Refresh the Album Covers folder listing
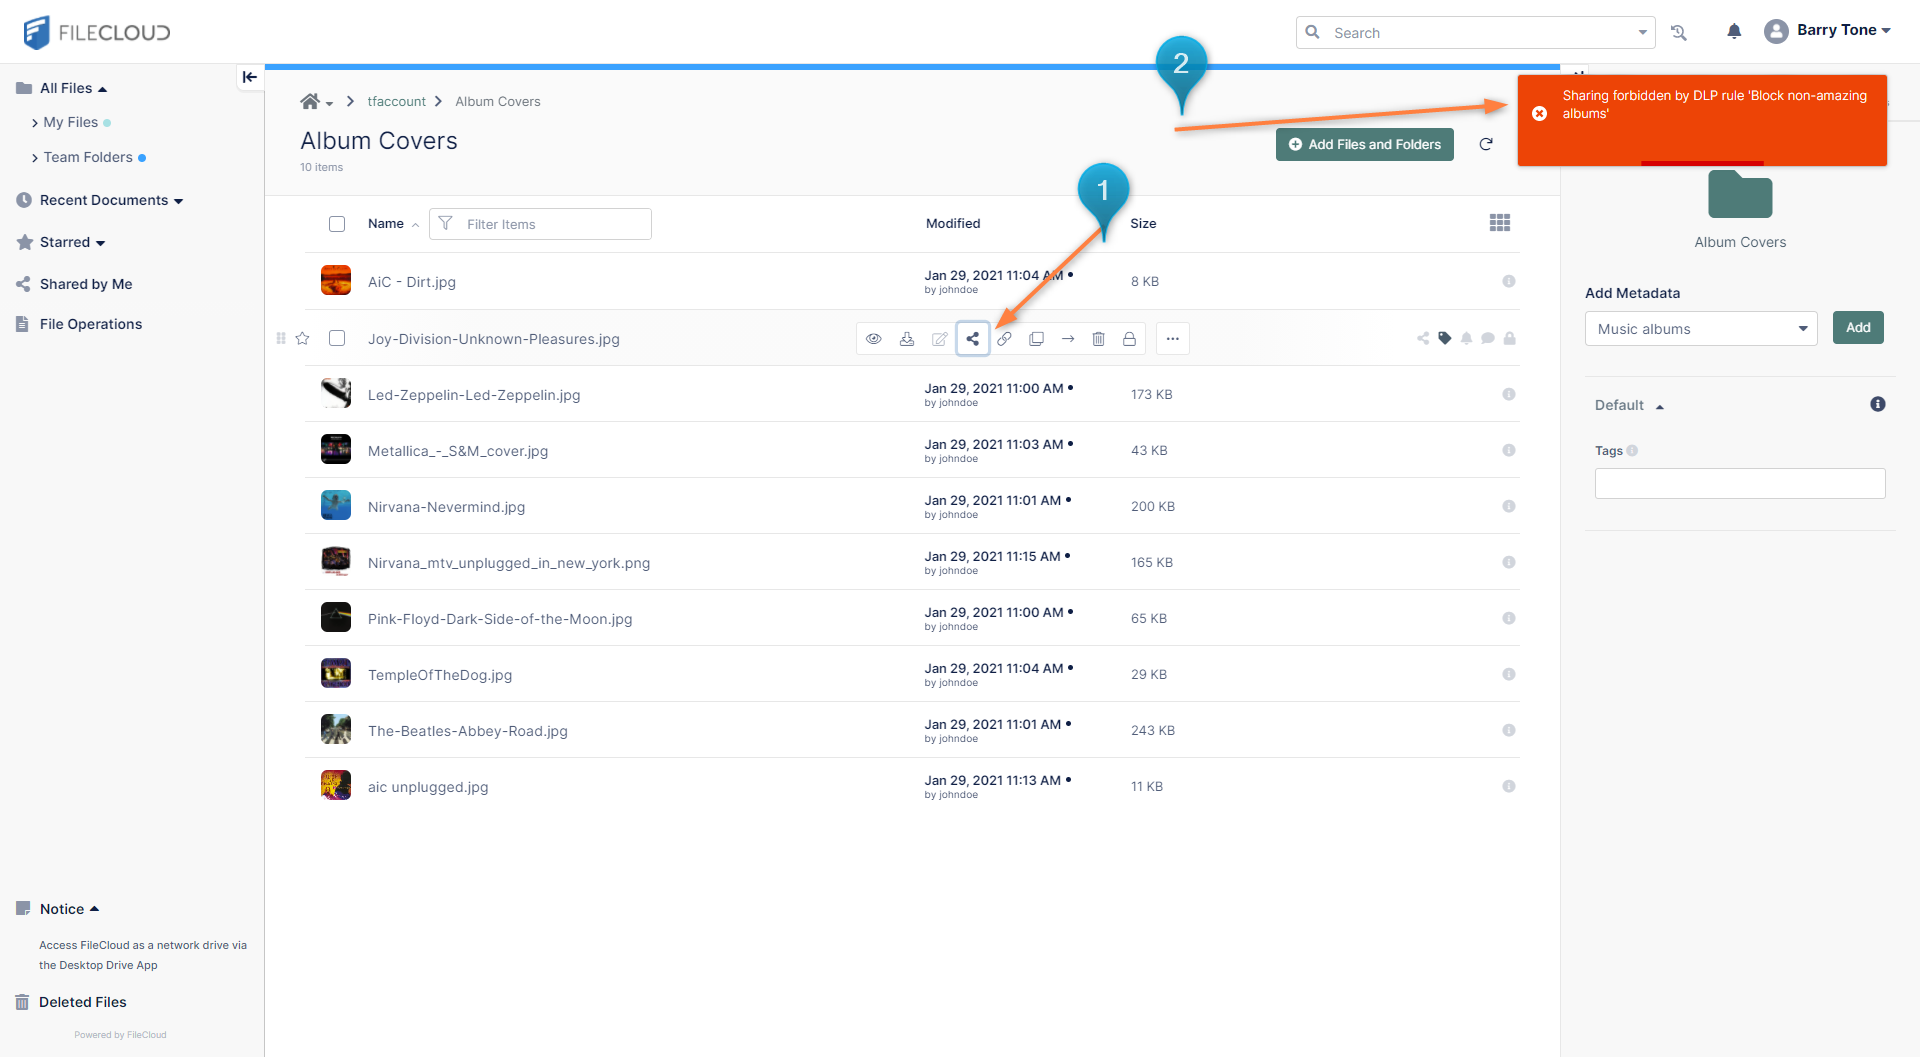 [1486, 144]
